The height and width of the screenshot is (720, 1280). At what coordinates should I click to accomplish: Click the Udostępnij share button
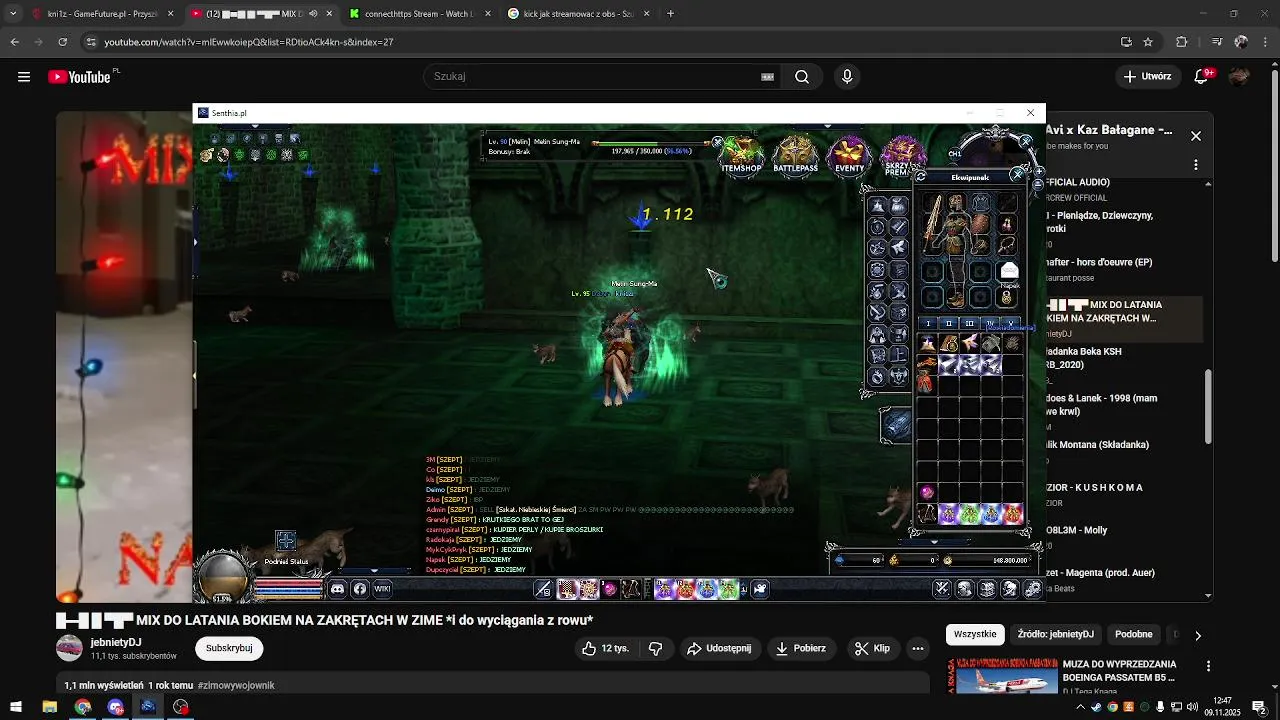click(x=718, y=648)
